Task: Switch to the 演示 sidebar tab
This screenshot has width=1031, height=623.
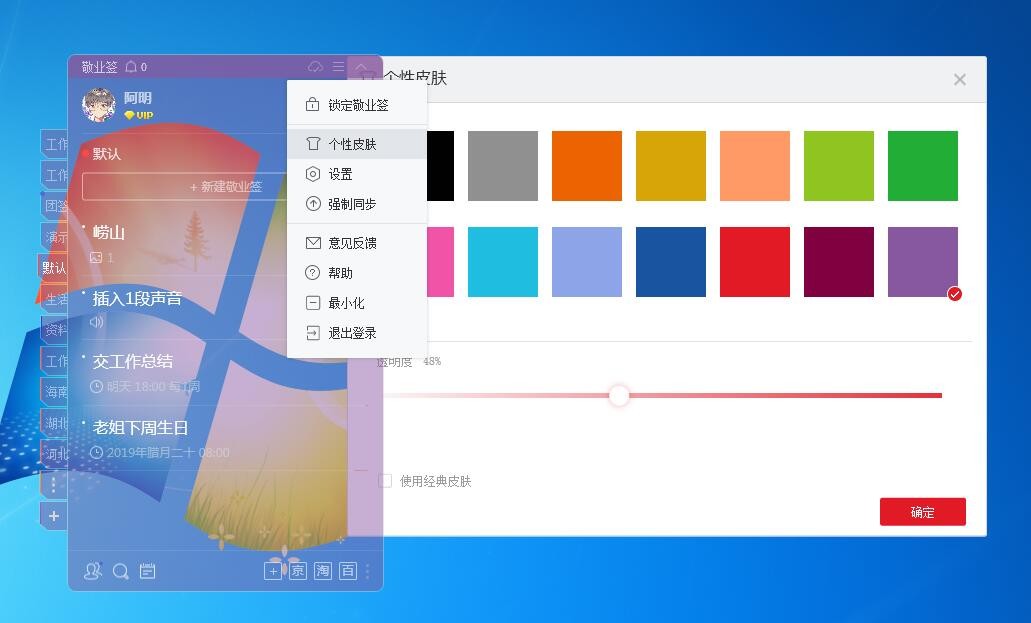Action: pos(55,237)
